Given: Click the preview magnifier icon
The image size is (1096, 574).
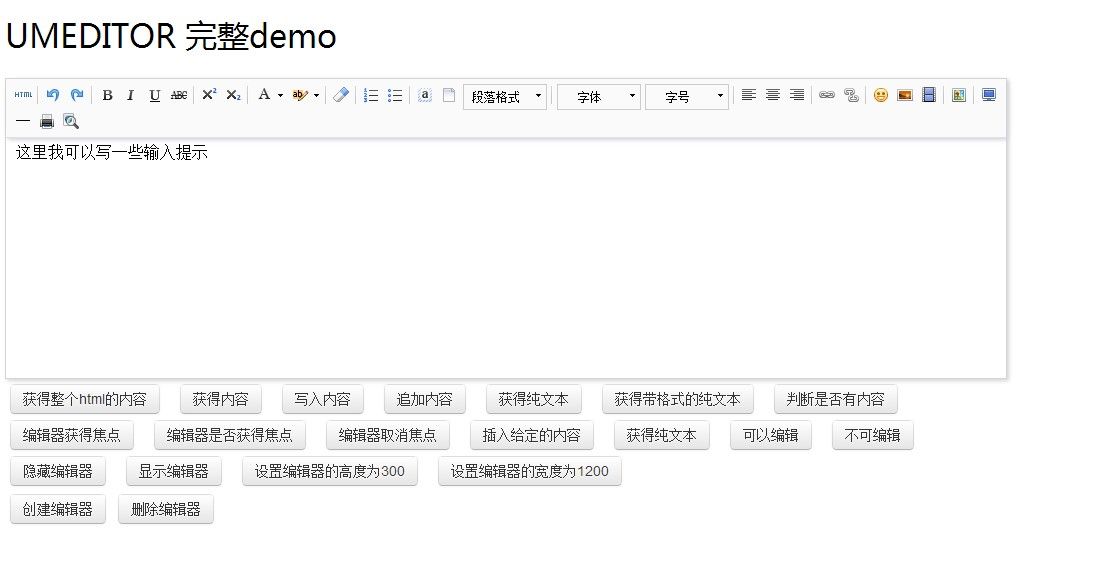Looking at the screenshot, I should pos(71,122).
